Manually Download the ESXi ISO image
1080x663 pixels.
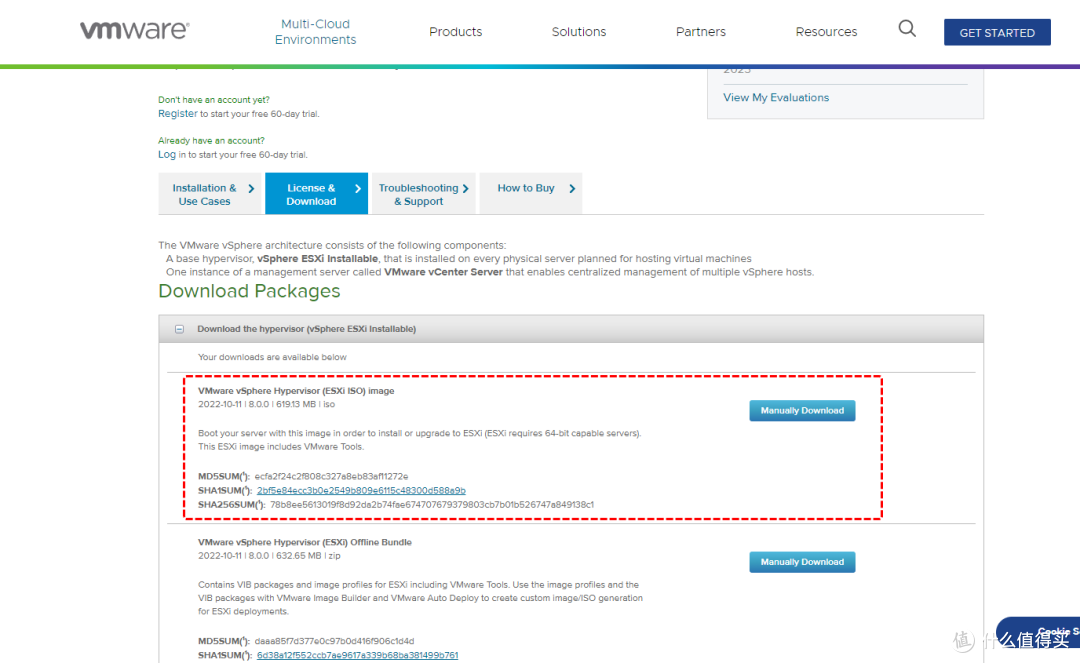[802, 410]
